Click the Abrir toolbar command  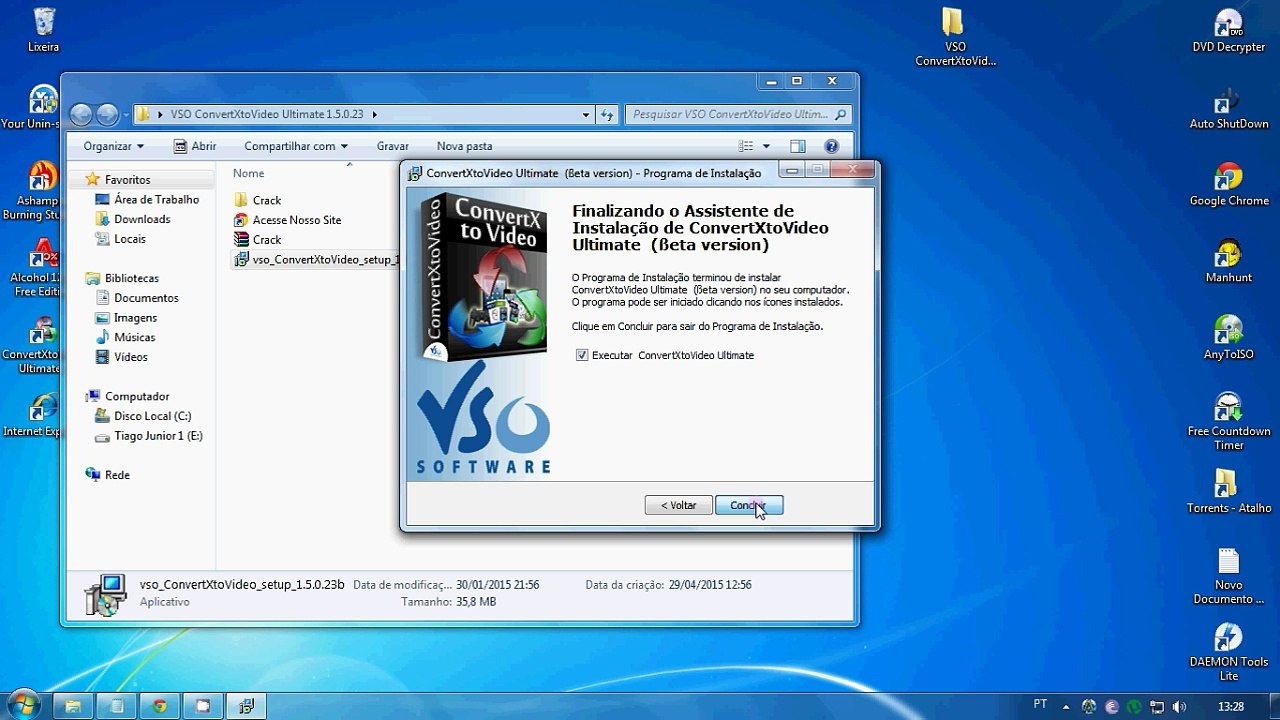pyautogui.click(x=194, y=146)
